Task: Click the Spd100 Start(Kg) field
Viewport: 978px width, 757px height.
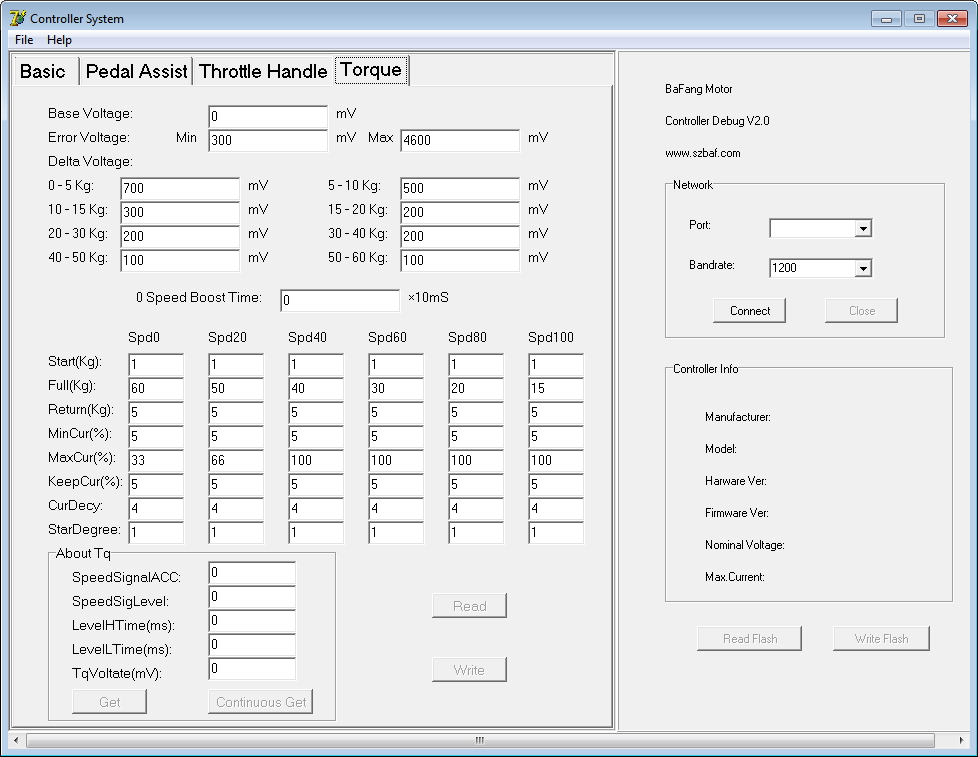Action: [556, 365]
